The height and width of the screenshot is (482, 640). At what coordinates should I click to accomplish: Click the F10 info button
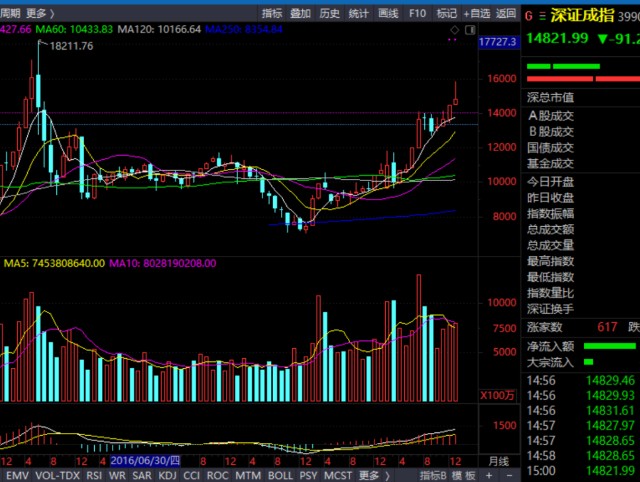[x=418, y=13]
